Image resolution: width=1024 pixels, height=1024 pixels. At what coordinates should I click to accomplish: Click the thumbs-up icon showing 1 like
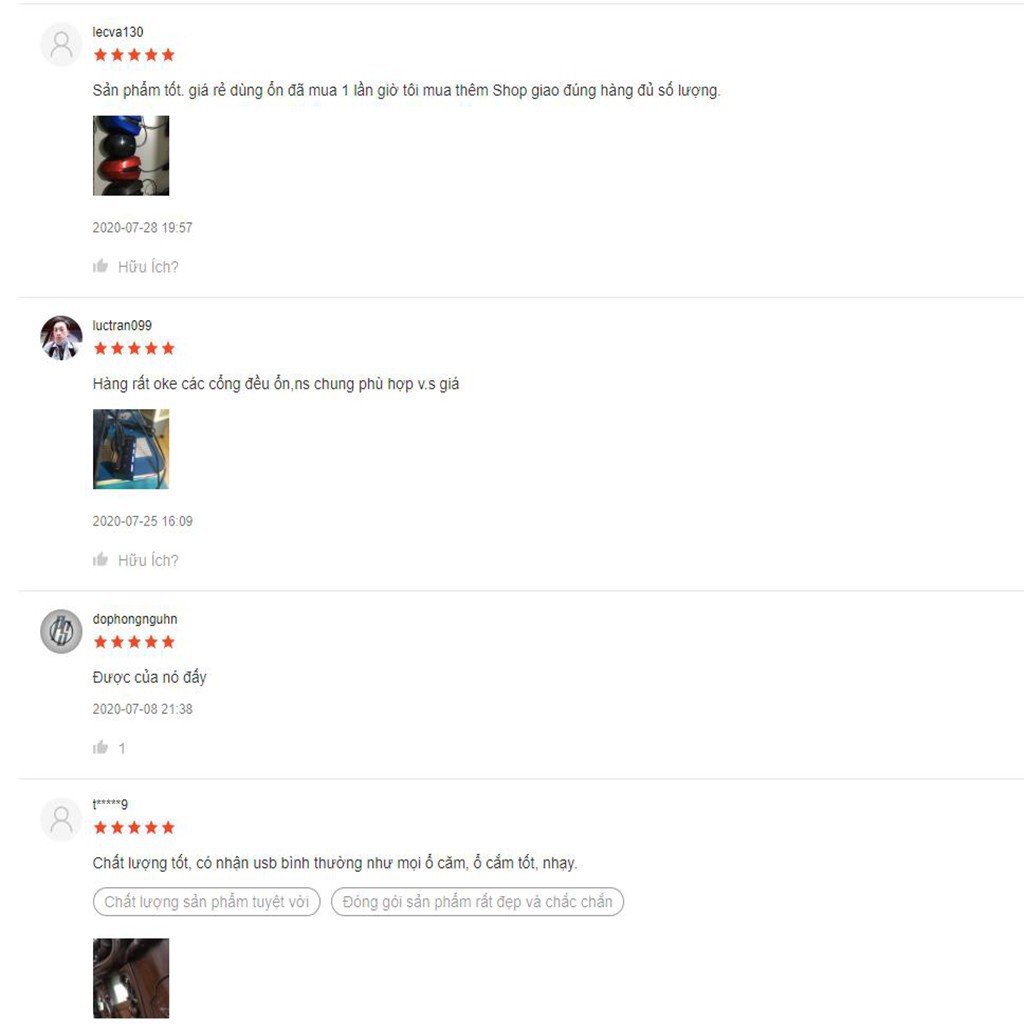click(x=100, y=747)
